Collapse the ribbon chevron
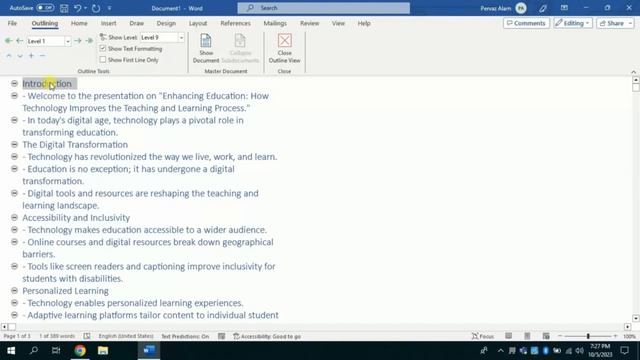 (x=633, y=72)
